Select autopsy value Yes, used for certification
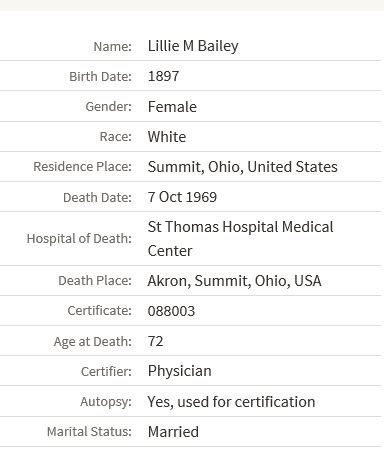This screenshot has height=450, width=384. 231,402
